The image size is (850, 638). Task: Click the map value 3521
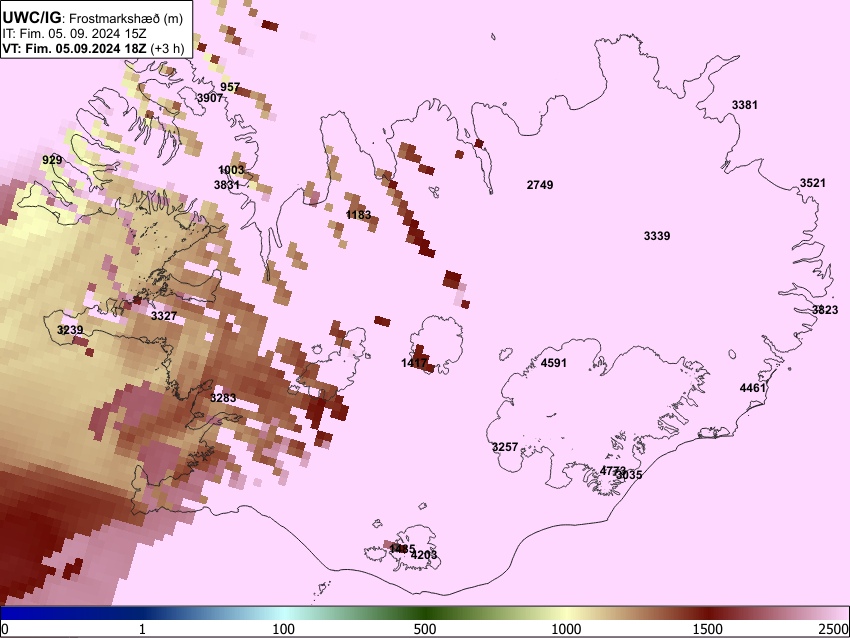[x=813, y=183]
